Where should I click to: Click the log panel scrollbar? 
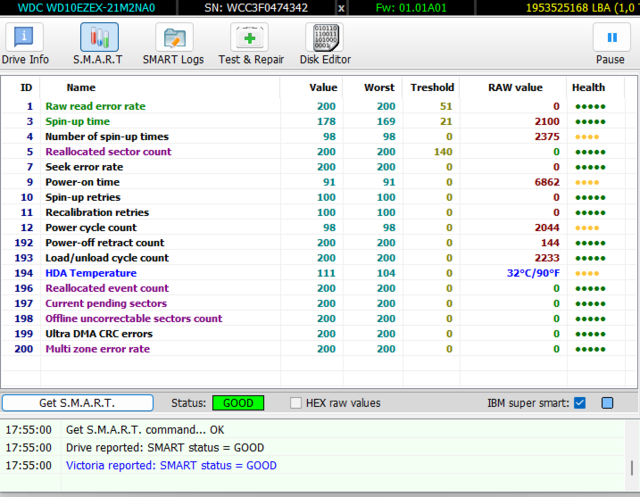632,467
